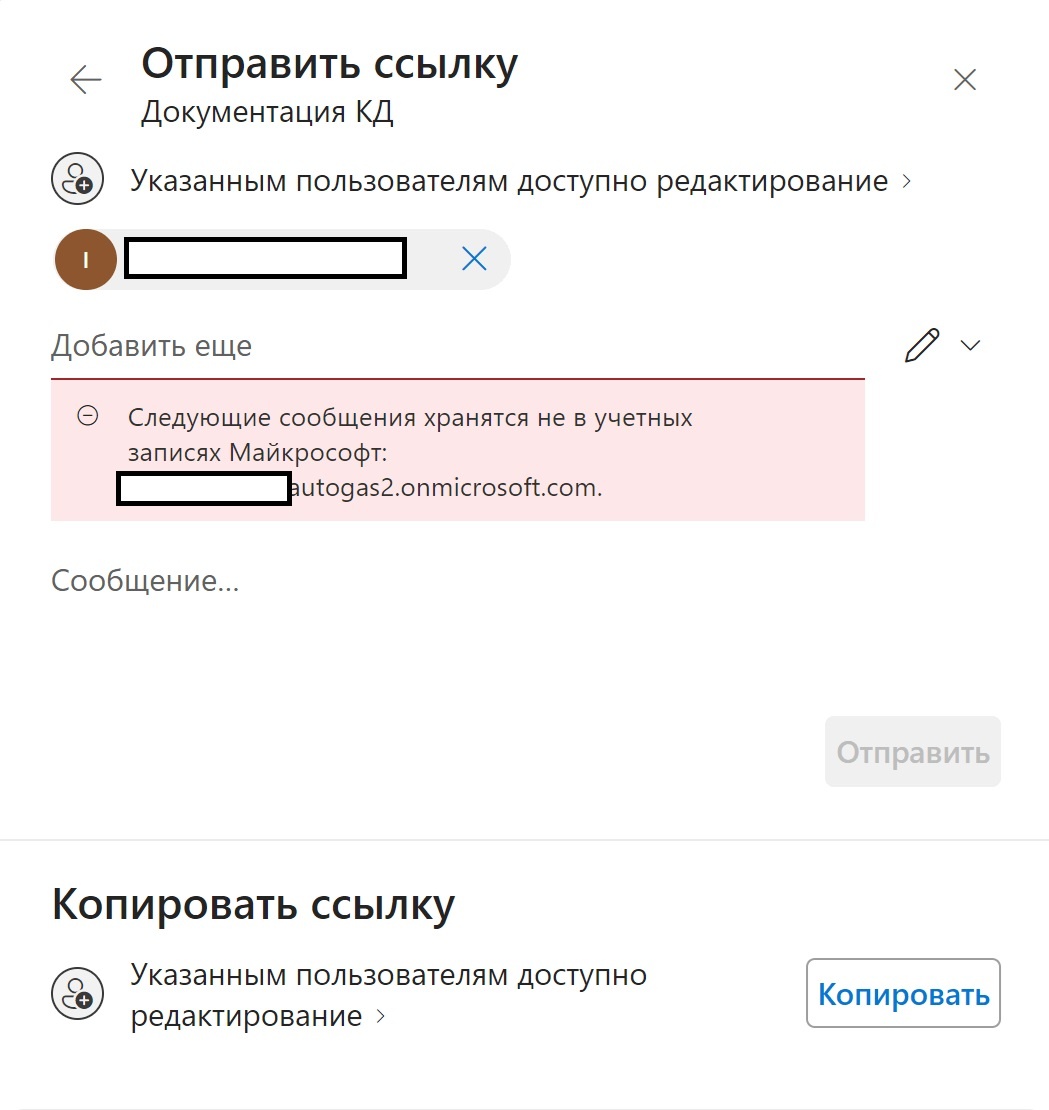
Task: Close the Отправить ссылку dialog
Action: 965,79
